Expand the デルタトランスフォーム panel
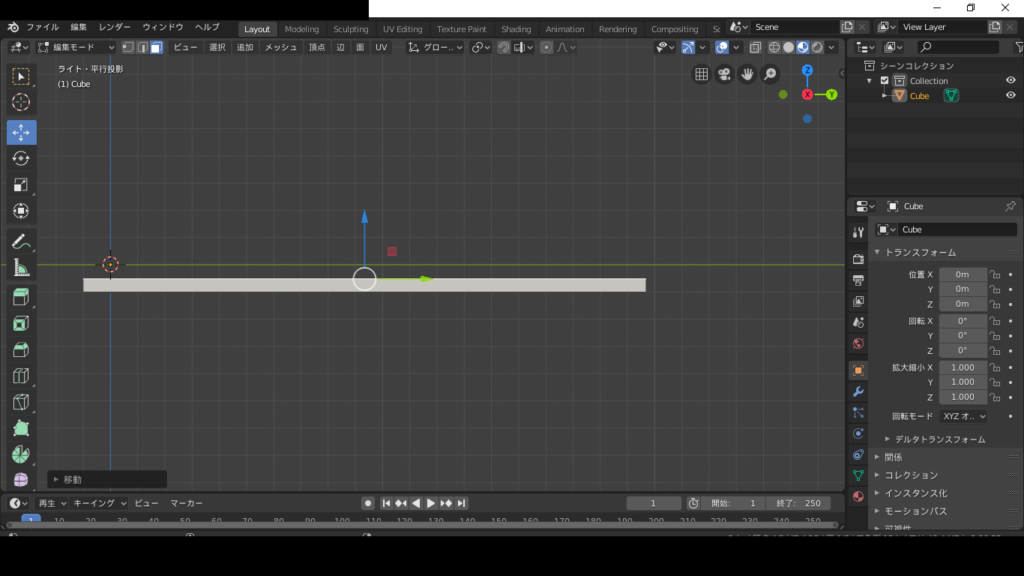The height and width of the screenshot is (576, 1024). (x=936, y=439)
